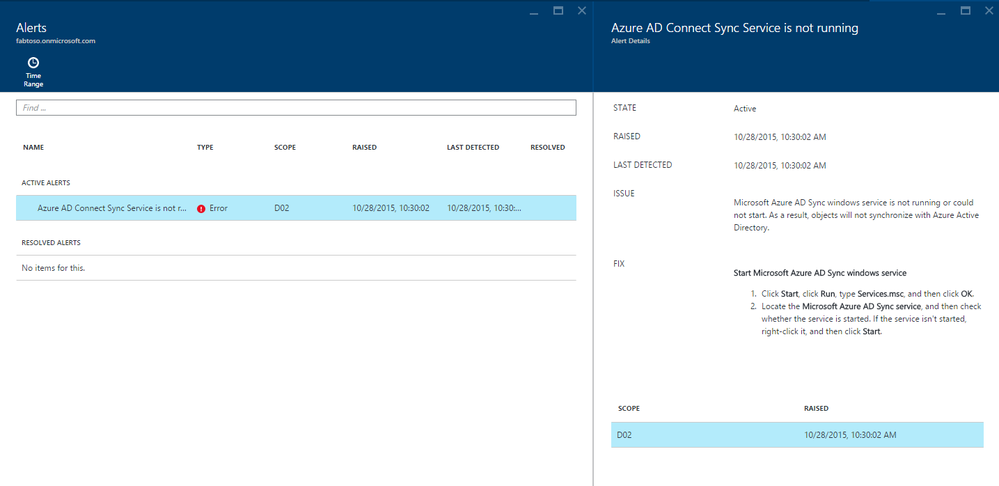Screen dimensions: 999x486
Task: Click fabtoso.onmicrosoft.com subtitle
Action: tap(56, 40)
